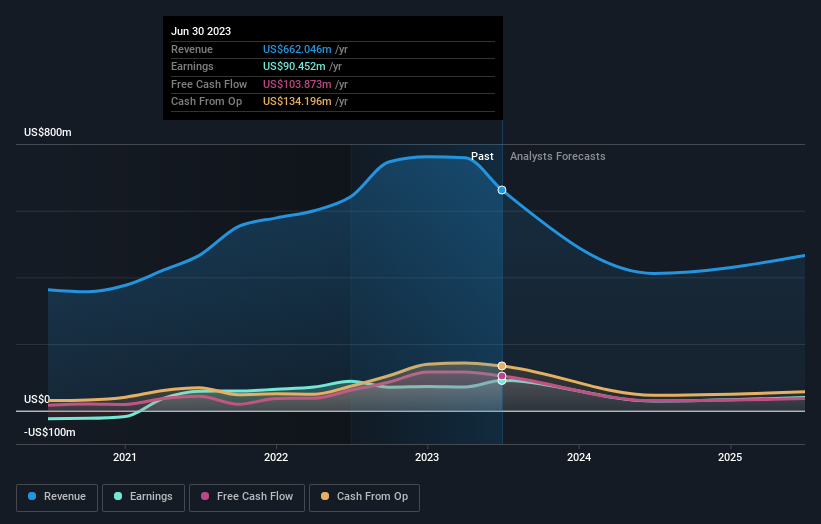
Task: Click the US$800m y-axis label
Action: 48,132
